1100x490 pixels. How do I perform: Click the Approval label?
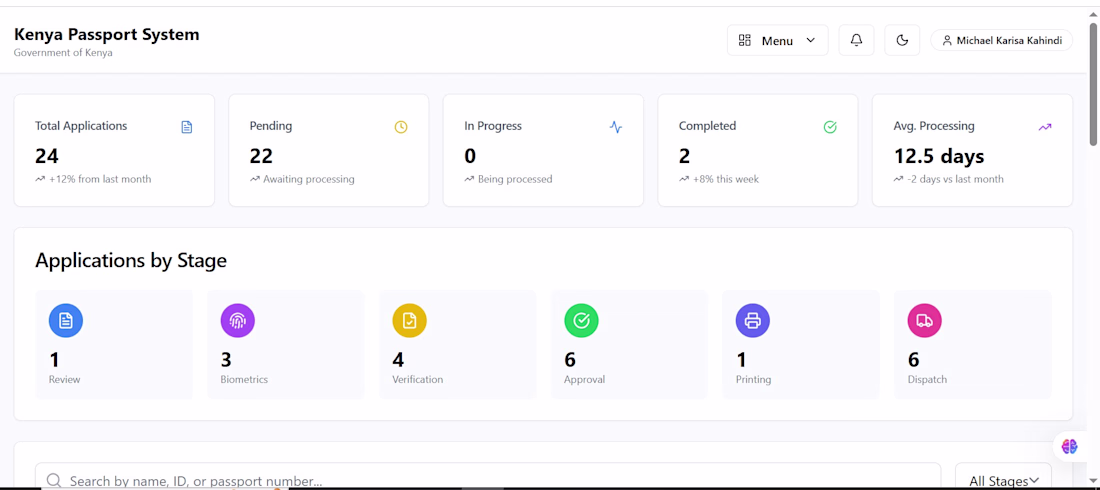tap(584, 379)
